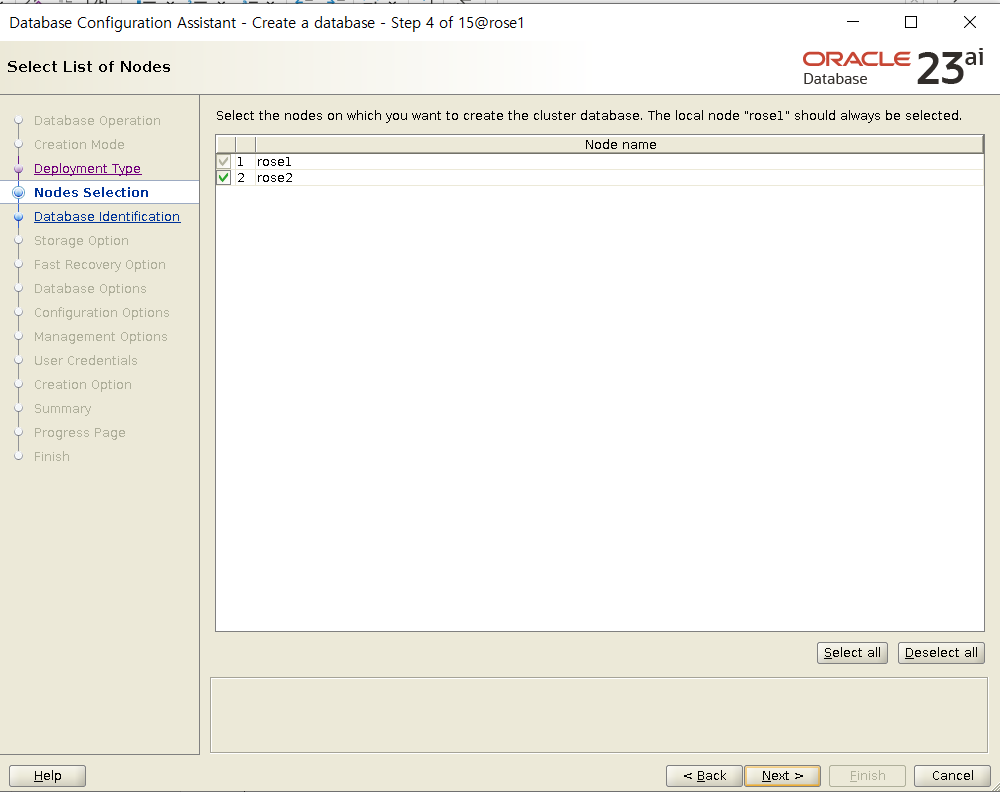Click Select all nodes button
This screenshot has width=1000, height=792.
tap(852, 653)
